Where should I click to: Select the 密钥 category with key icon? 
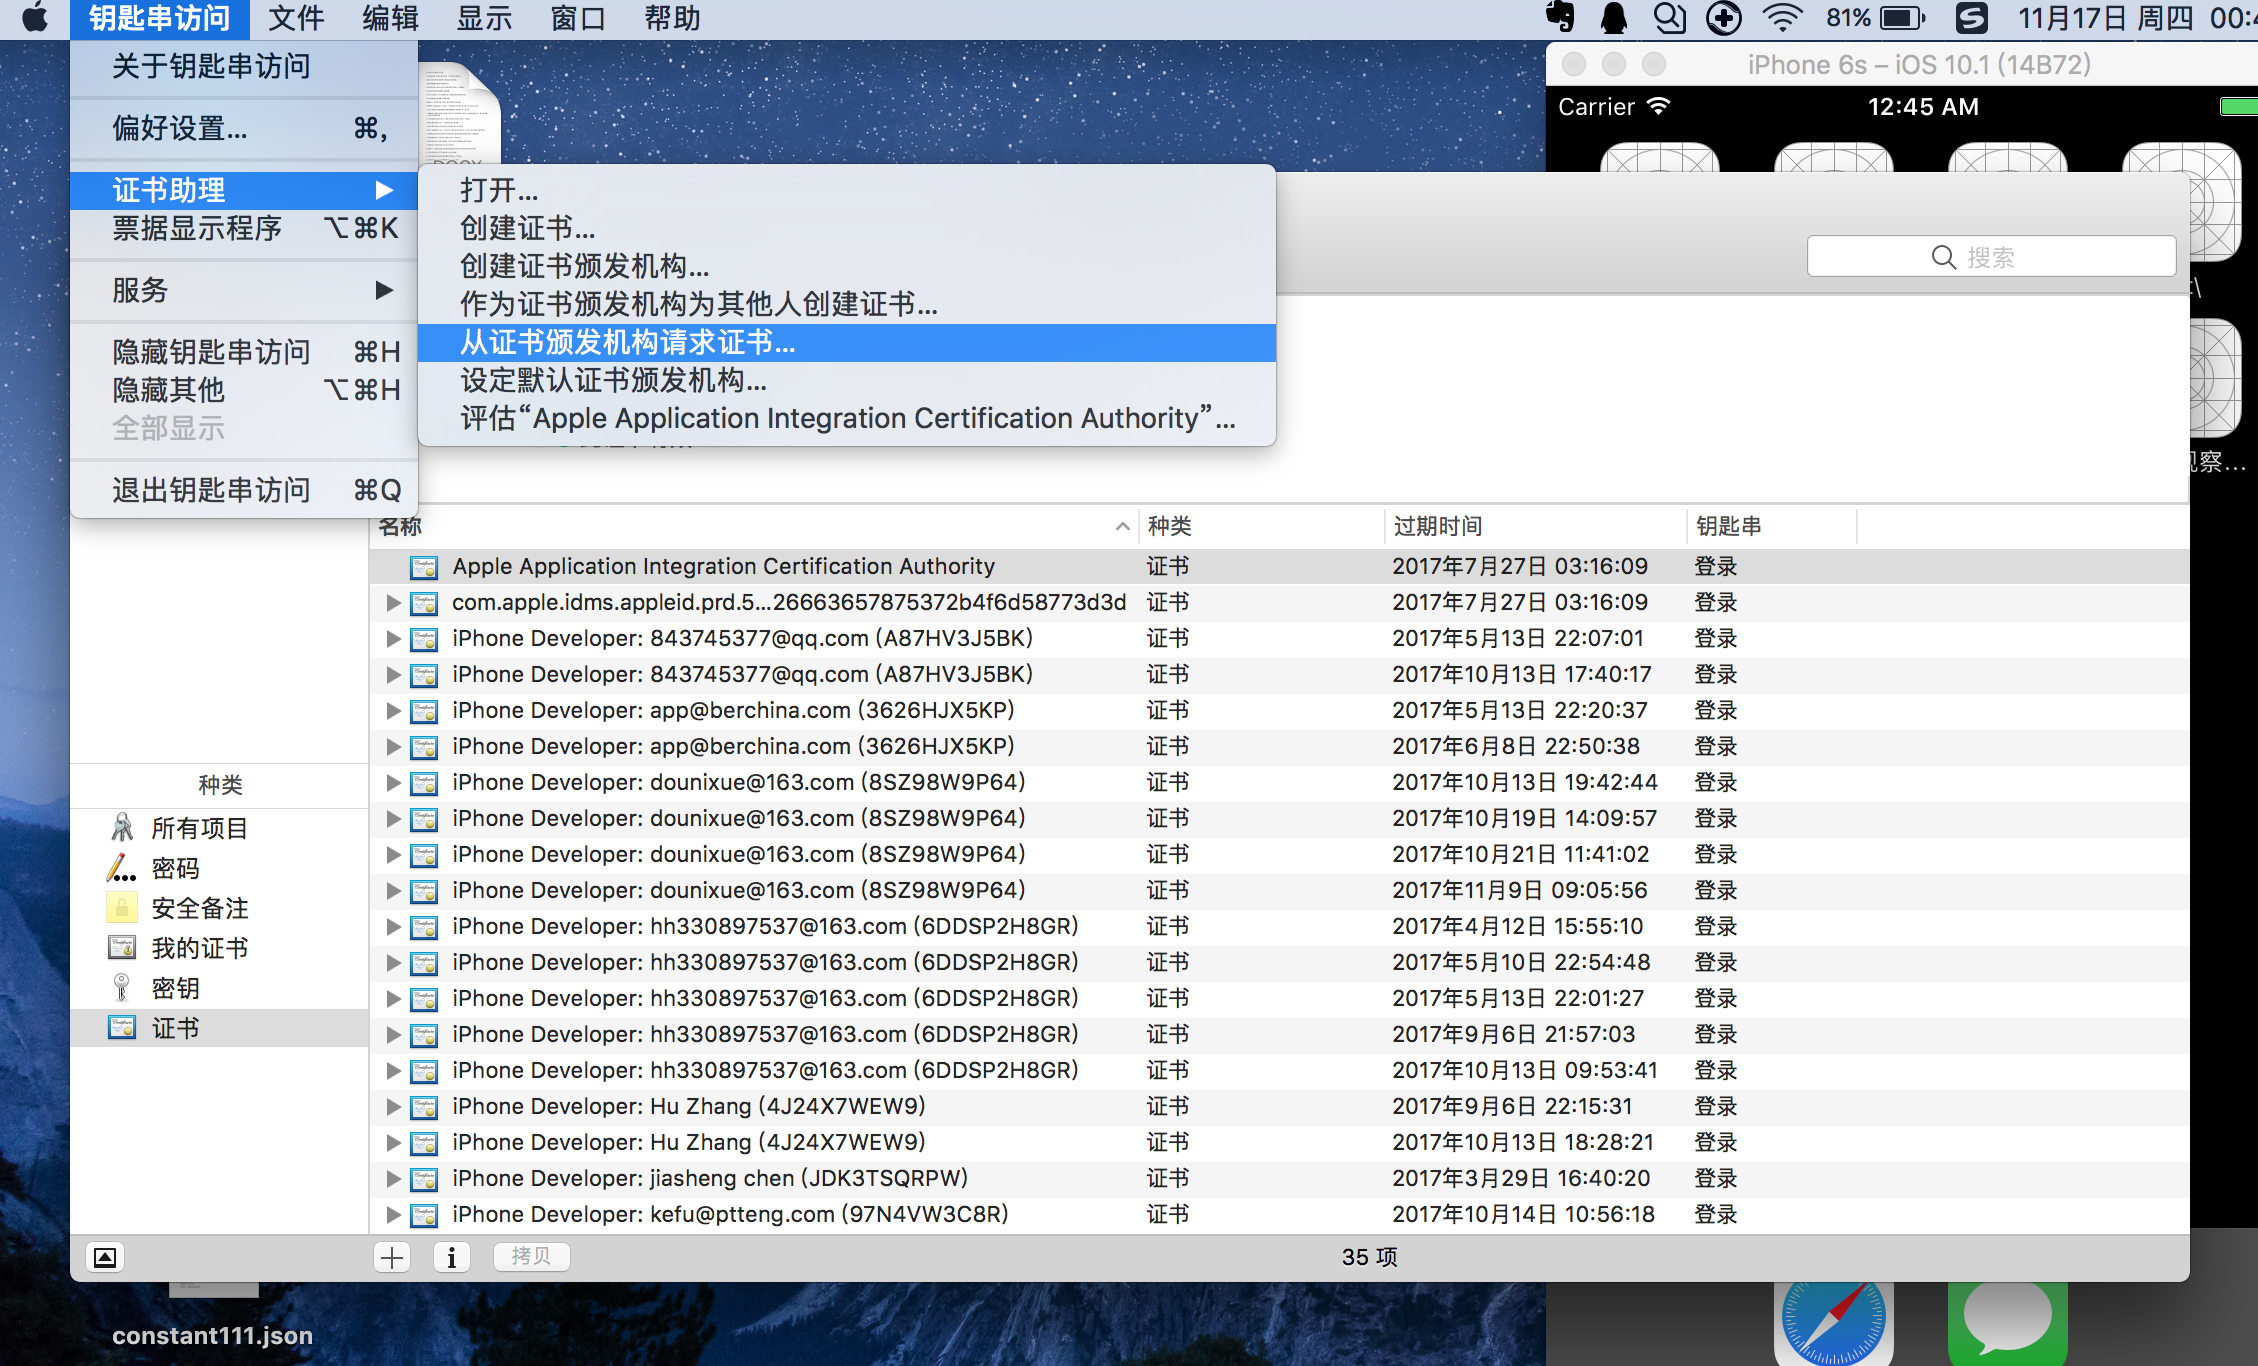click(x=122, y=988)
